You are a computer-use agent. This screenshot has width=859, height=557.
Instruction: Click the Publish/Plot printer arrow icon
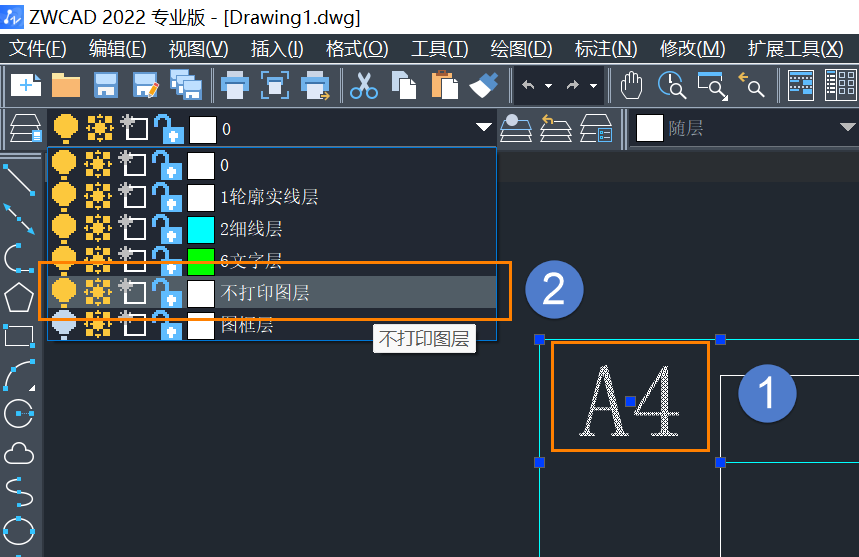click(x=315, y=85)
